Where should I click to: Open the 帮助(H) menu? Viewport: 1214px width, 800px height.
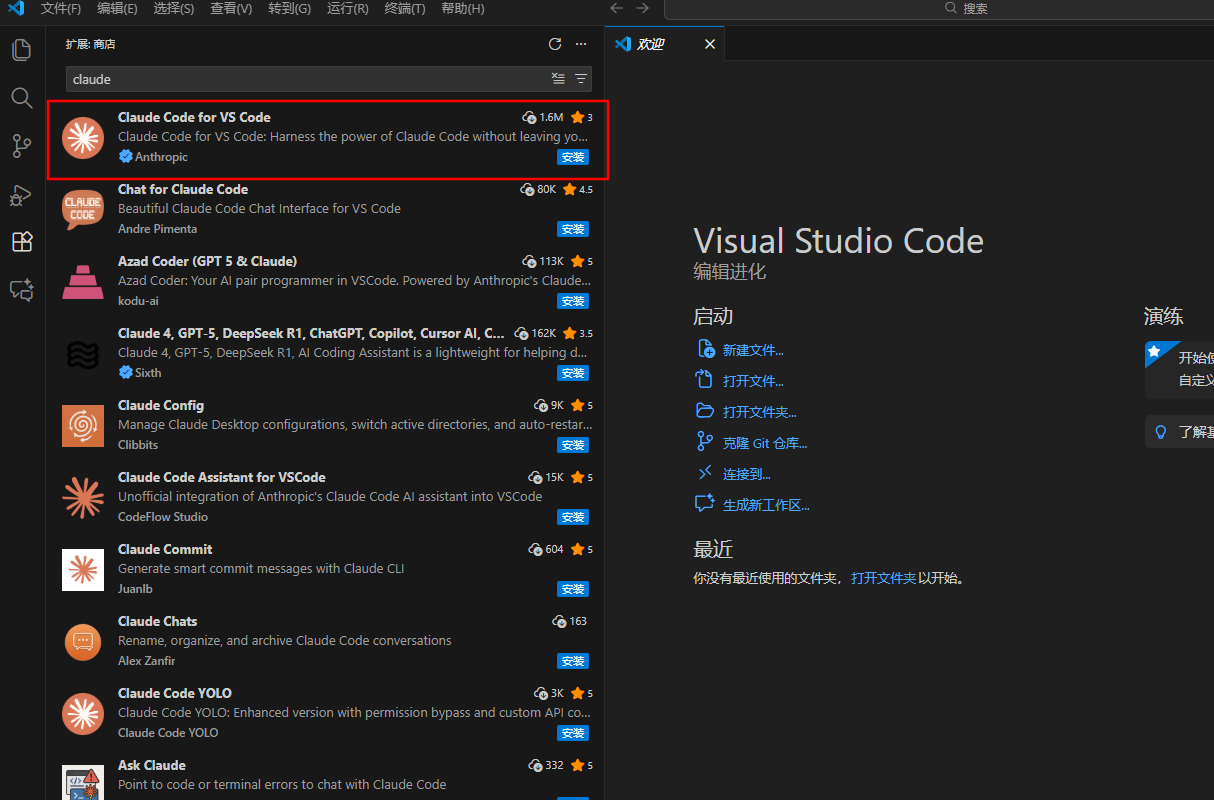point(463,8)
